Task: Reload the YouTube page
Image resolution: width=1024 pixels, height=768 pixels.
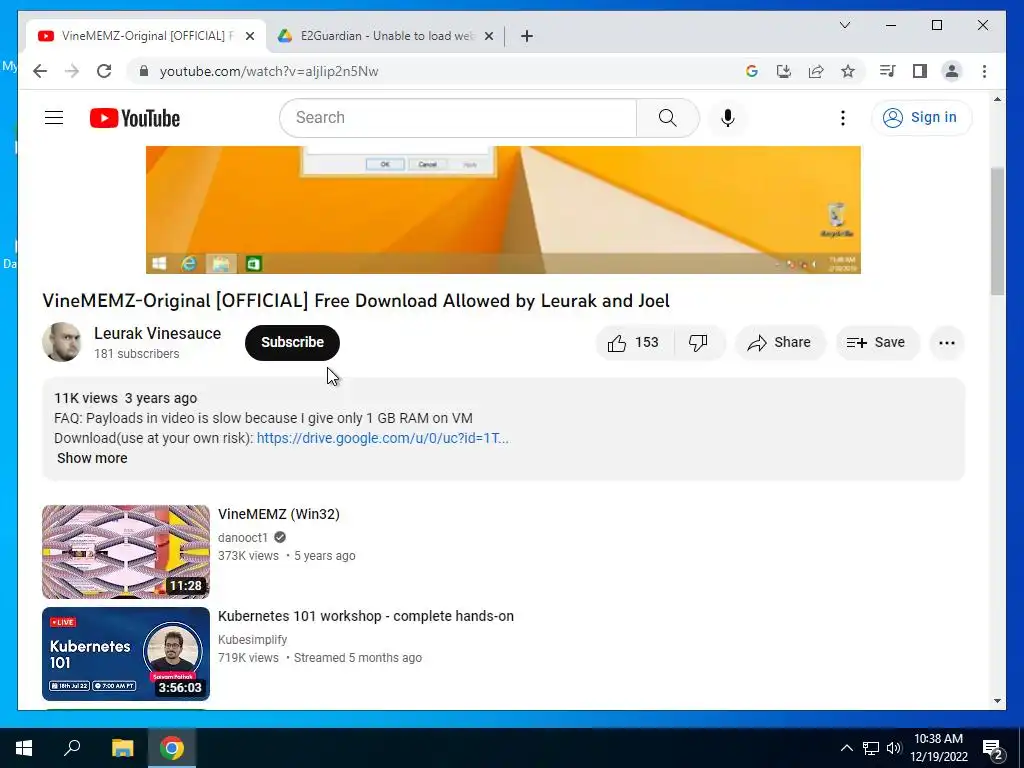Action: [x=104, y=71]
